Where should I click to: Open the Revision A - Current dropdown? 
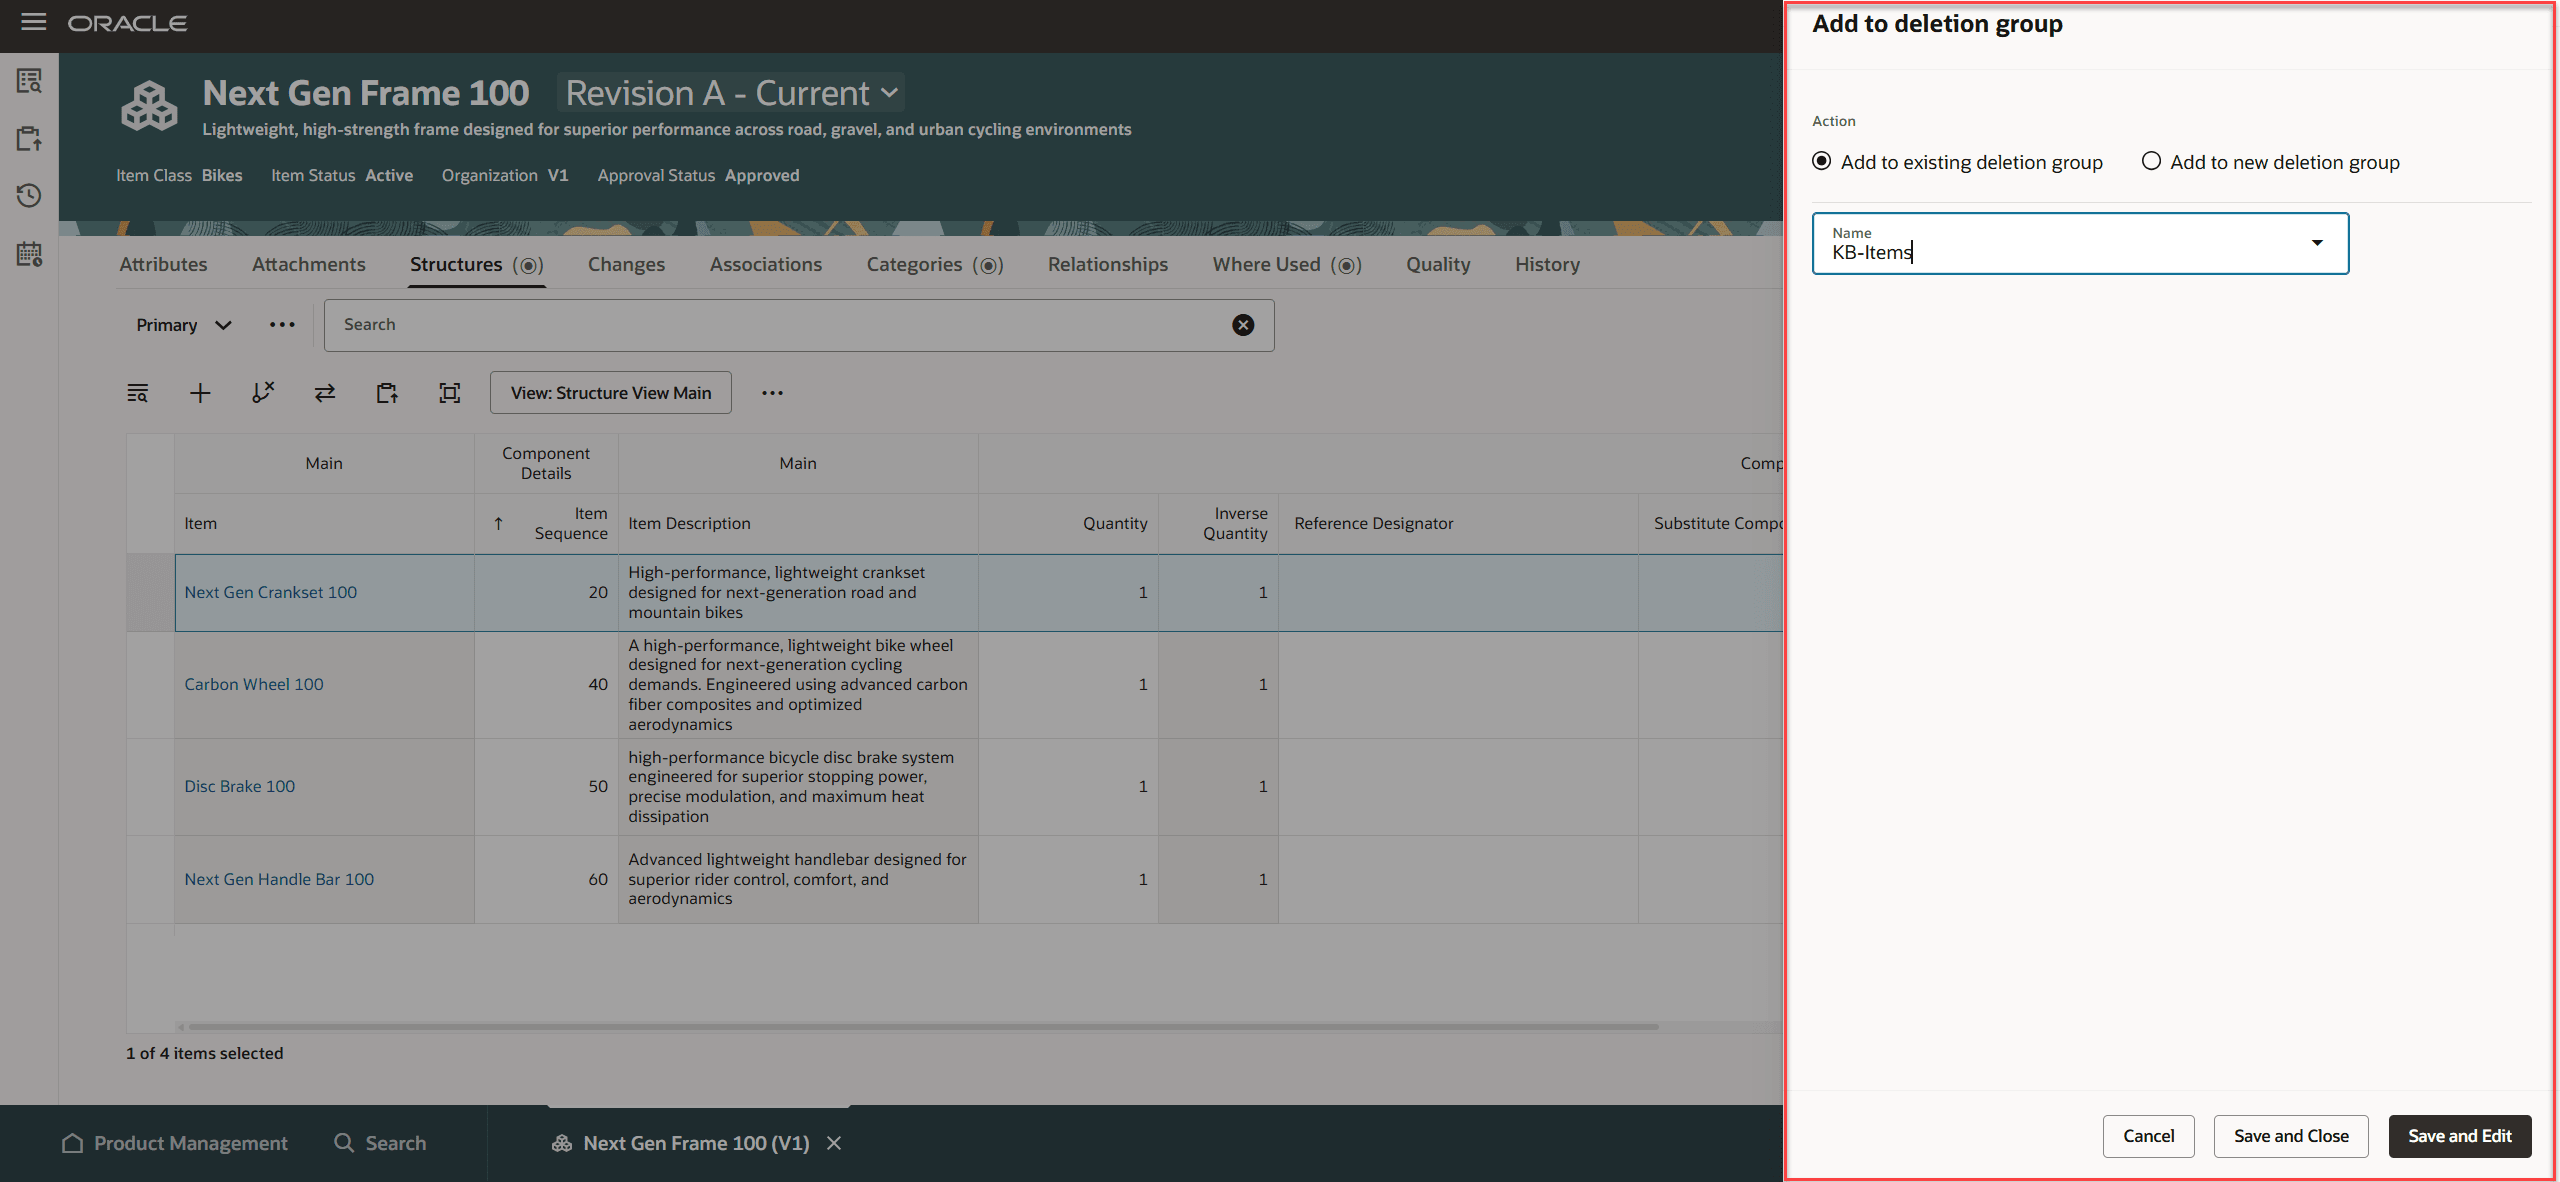click(x=731, y=93)
